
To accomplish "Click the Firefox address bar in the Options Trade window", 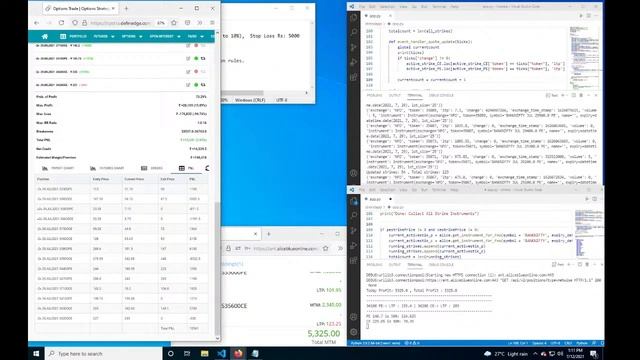I will (120, 23).
